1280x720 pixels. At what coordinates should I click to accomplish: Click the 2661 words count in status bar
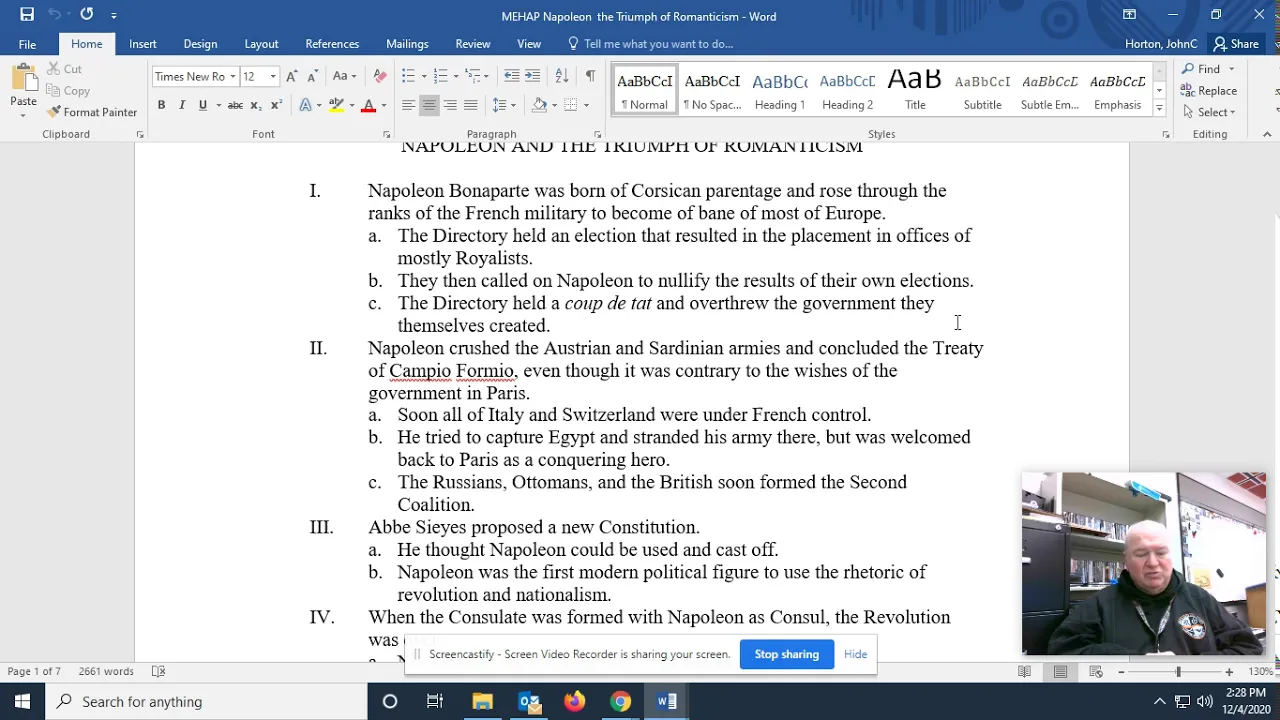pyautogui.click(x=106, y=672)
